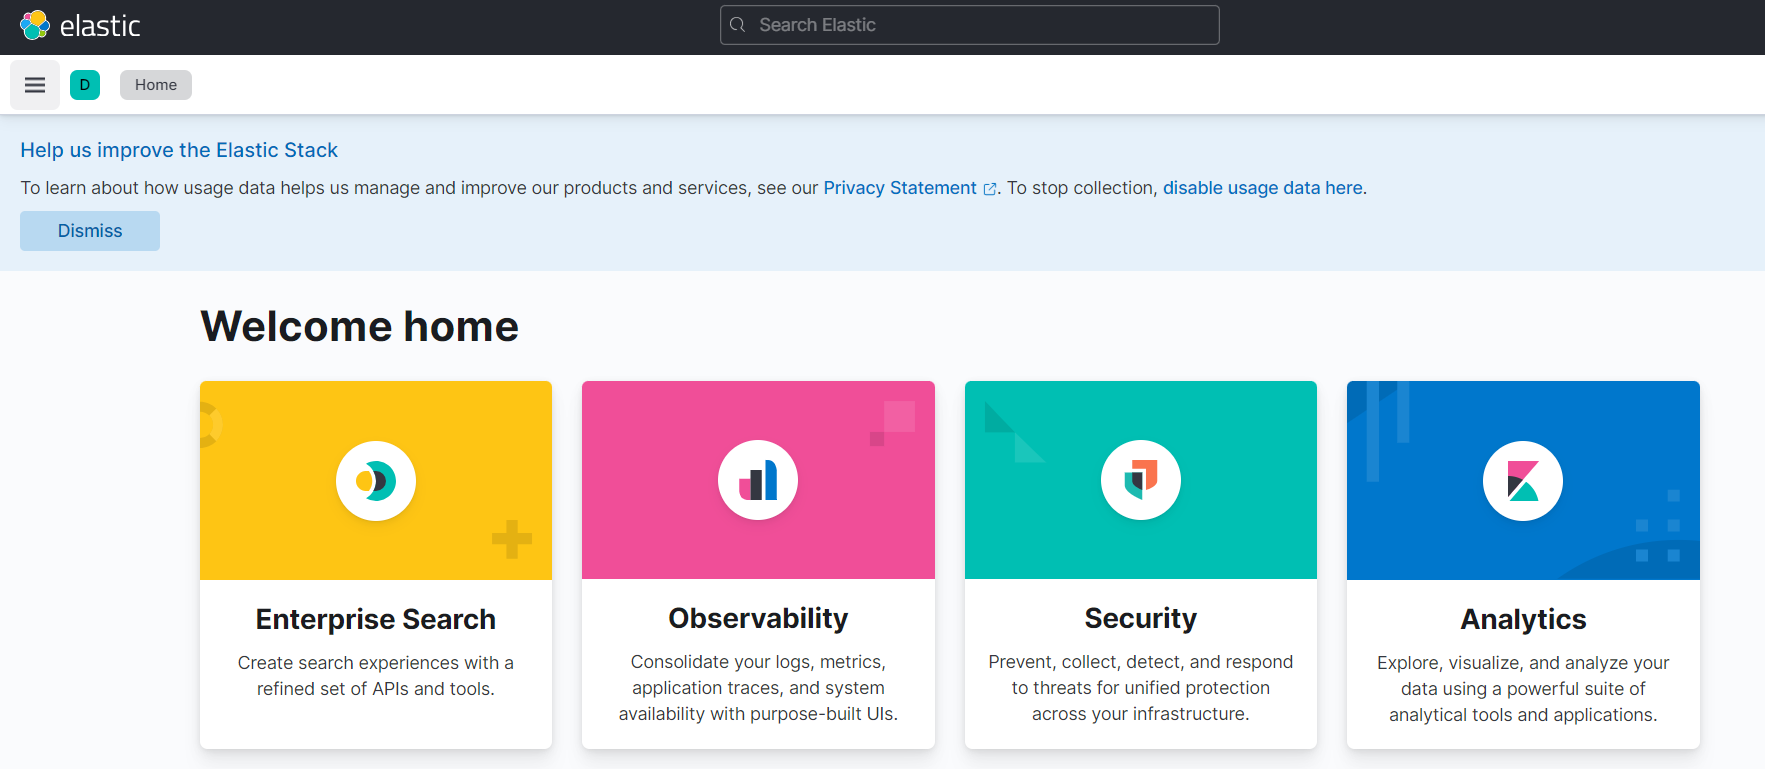Click the 'Welcome home' heading
This screenshot has width=1765, height=769.
360,326
